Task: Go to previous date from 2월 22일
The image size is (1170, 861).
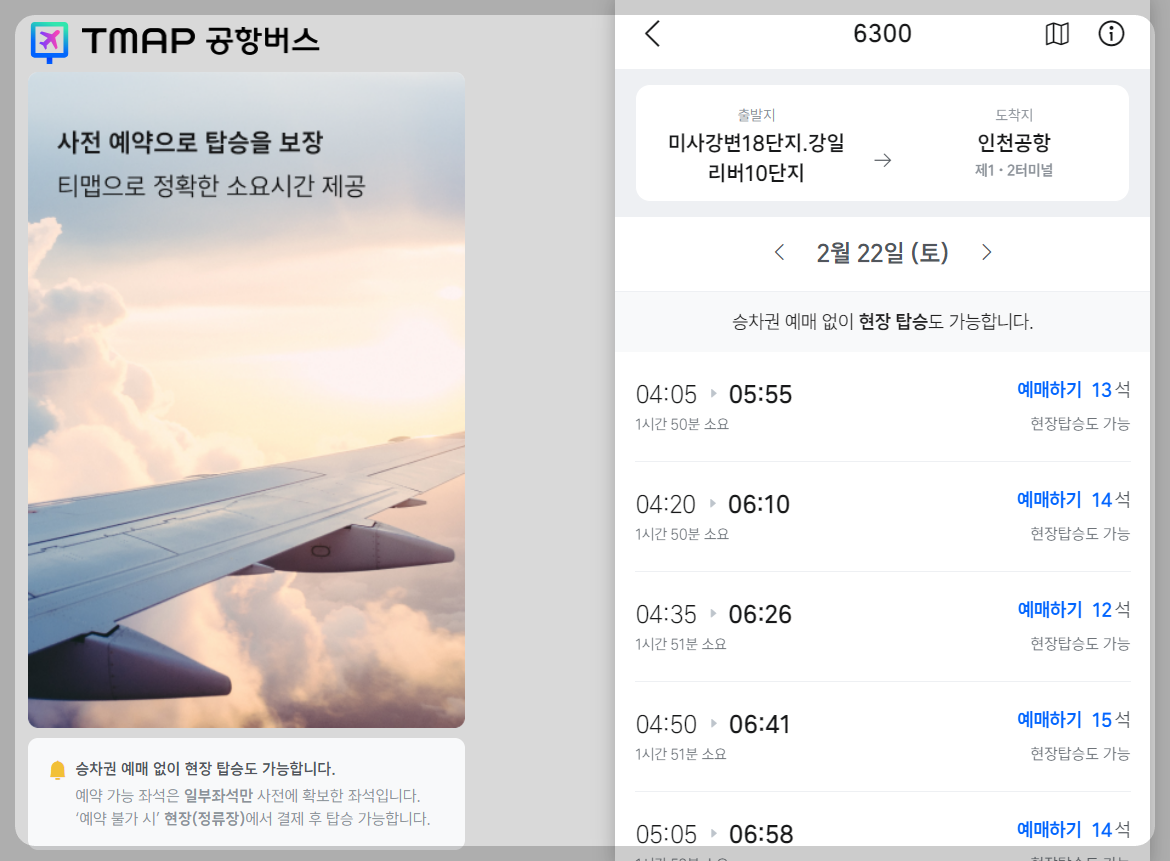Action: 780,252
